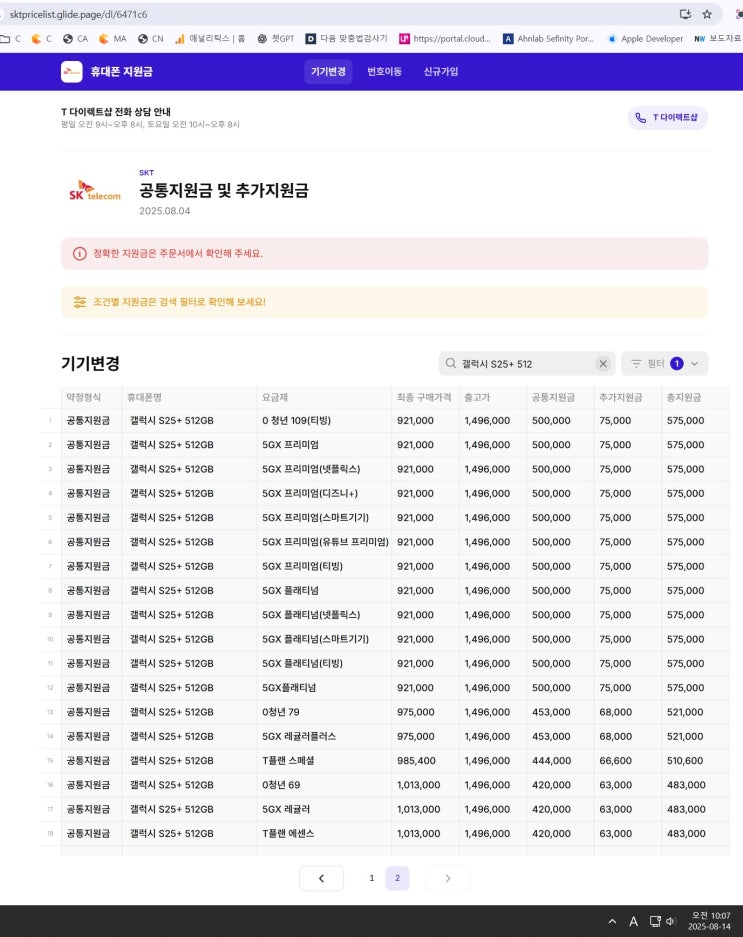Viewport: 743px width, 937px height.
Task: Click the filter sliders icon in yellow banner
Action: (80, 302)
